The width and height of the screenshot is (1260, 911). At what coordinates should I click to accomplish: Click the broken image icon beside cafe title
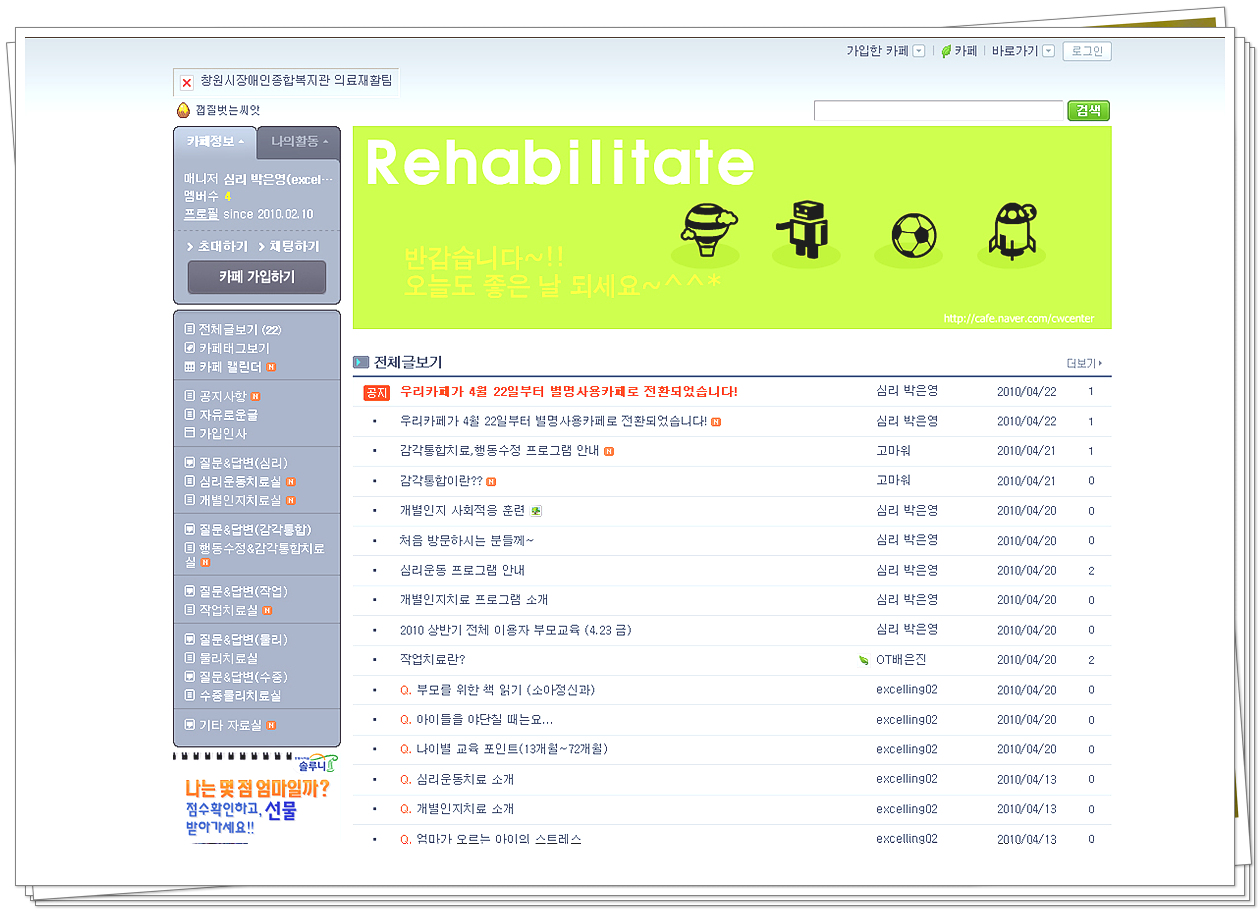point(186,82)
